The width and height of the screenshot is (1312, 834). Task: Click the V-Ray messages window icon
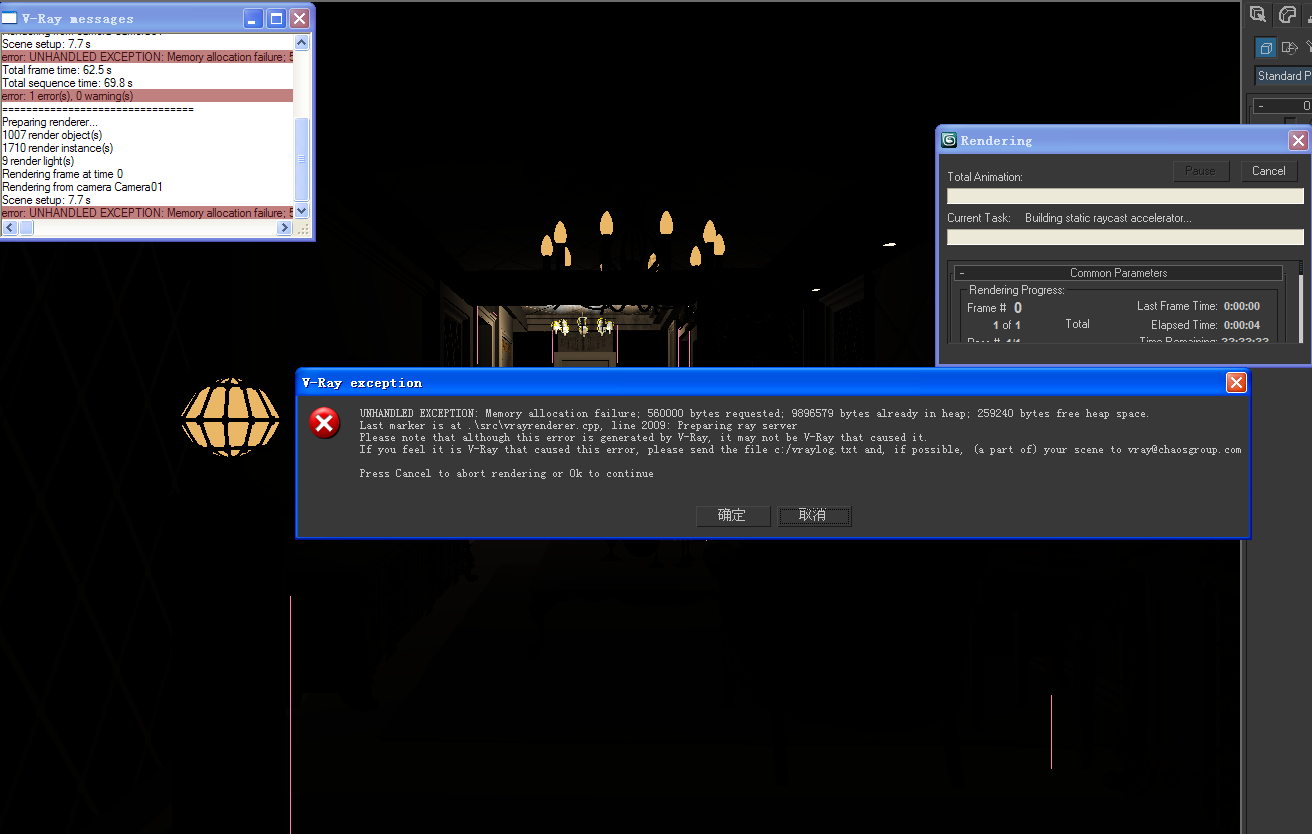pyautogui.click(x=10, y=18)
